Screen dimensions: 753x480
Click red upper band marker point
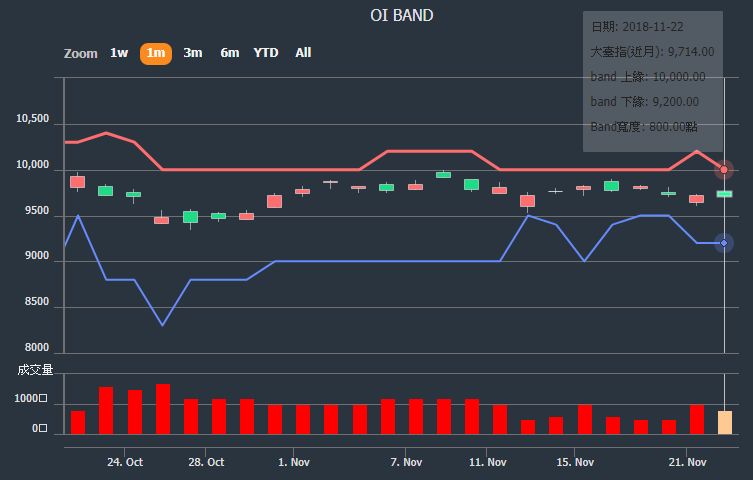(x=724, y=170)
